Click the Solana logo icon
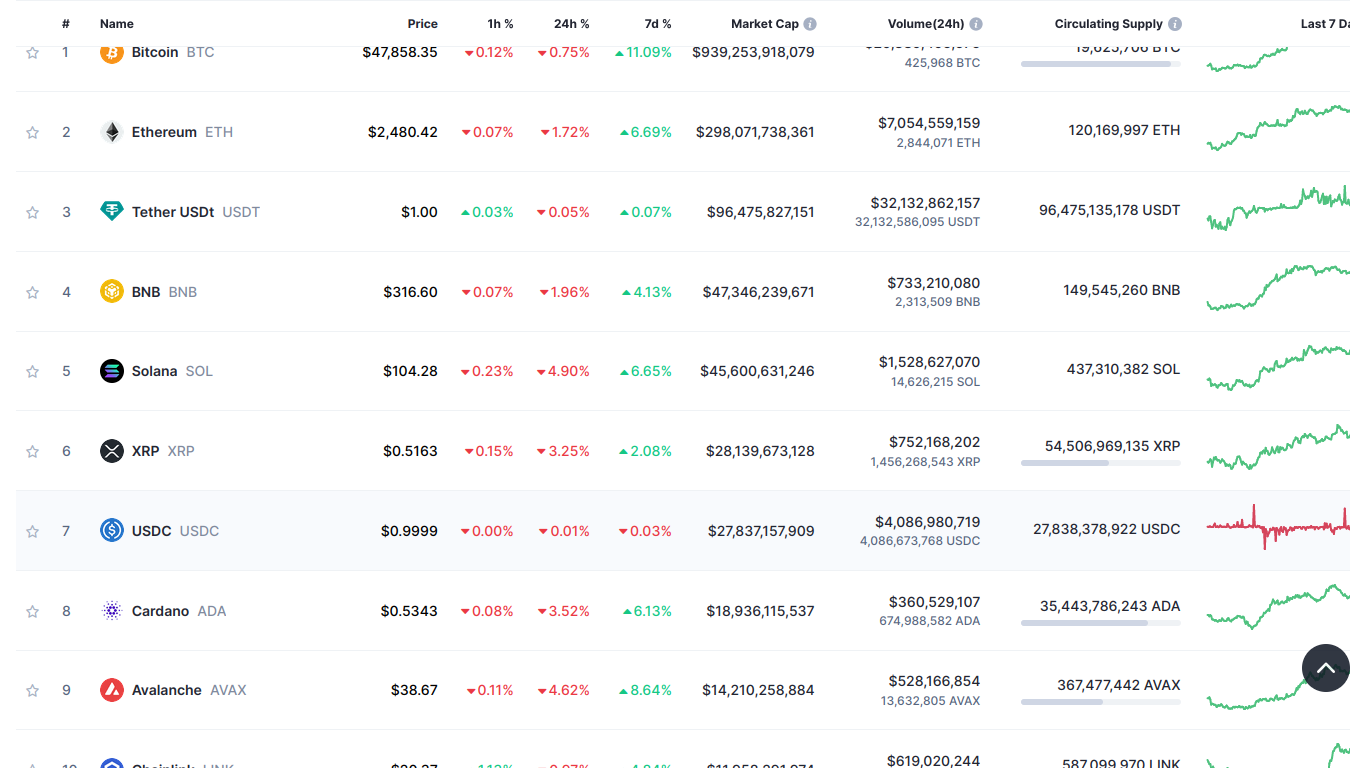This screenshot has height=768, width=1366. tap(112, 371)
